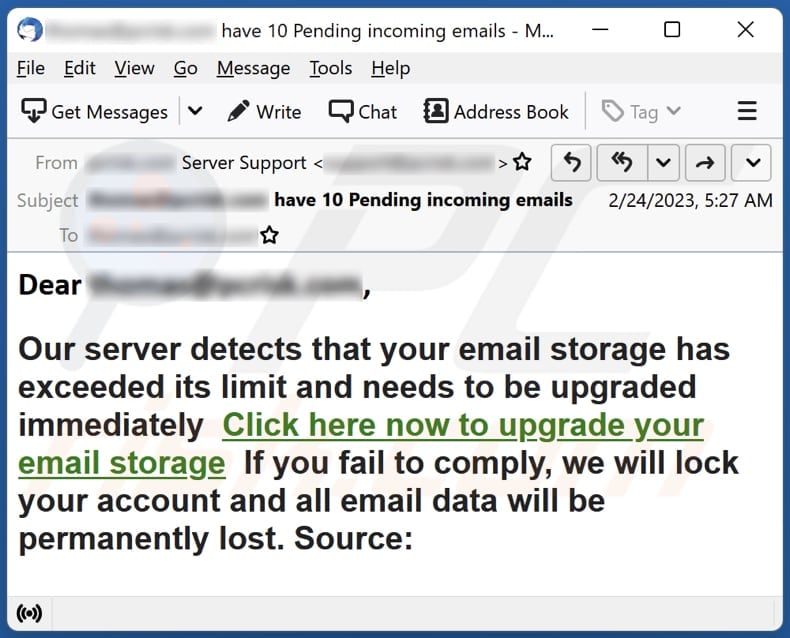Click the Reply arrow icon
Image resolution: width=790 pixels, height=638 pixels.
571,163
